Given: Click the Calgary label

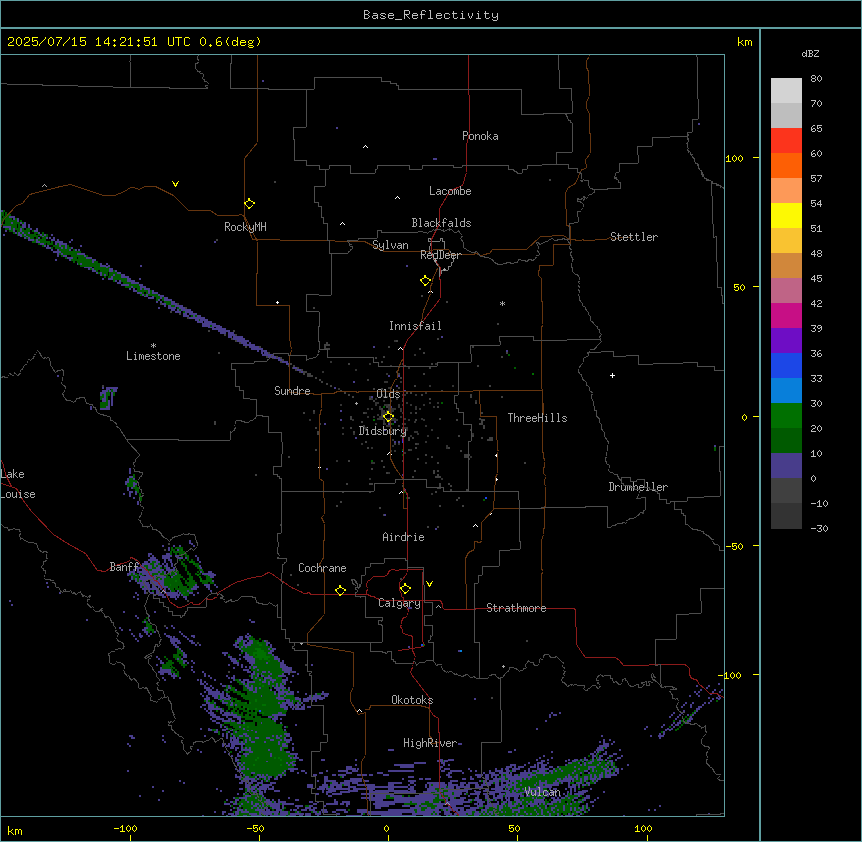Looking at the screenshot, I should tap(399, 603).
